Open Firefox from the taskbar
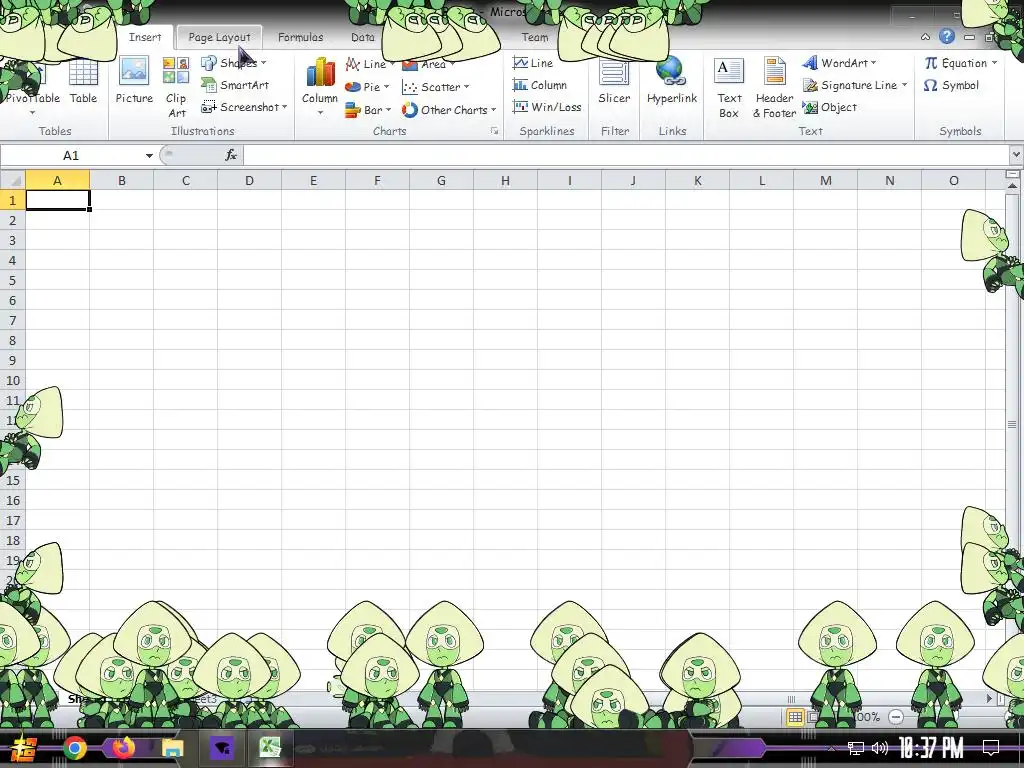 tap(123, 748)
